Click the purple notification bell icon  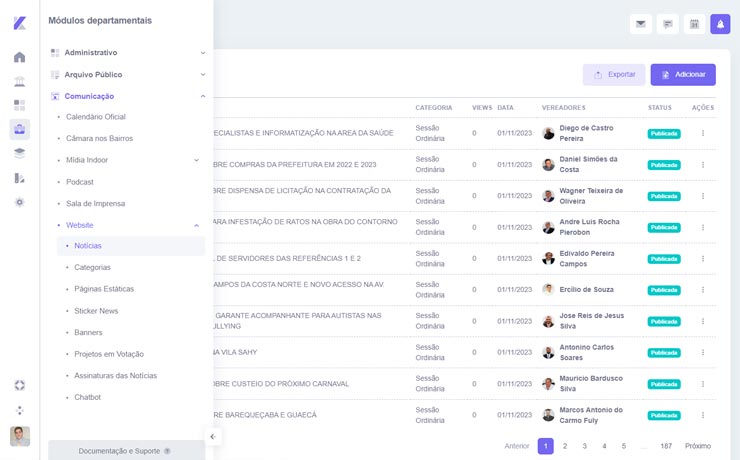pyautogui.click(x=720, y=24)
